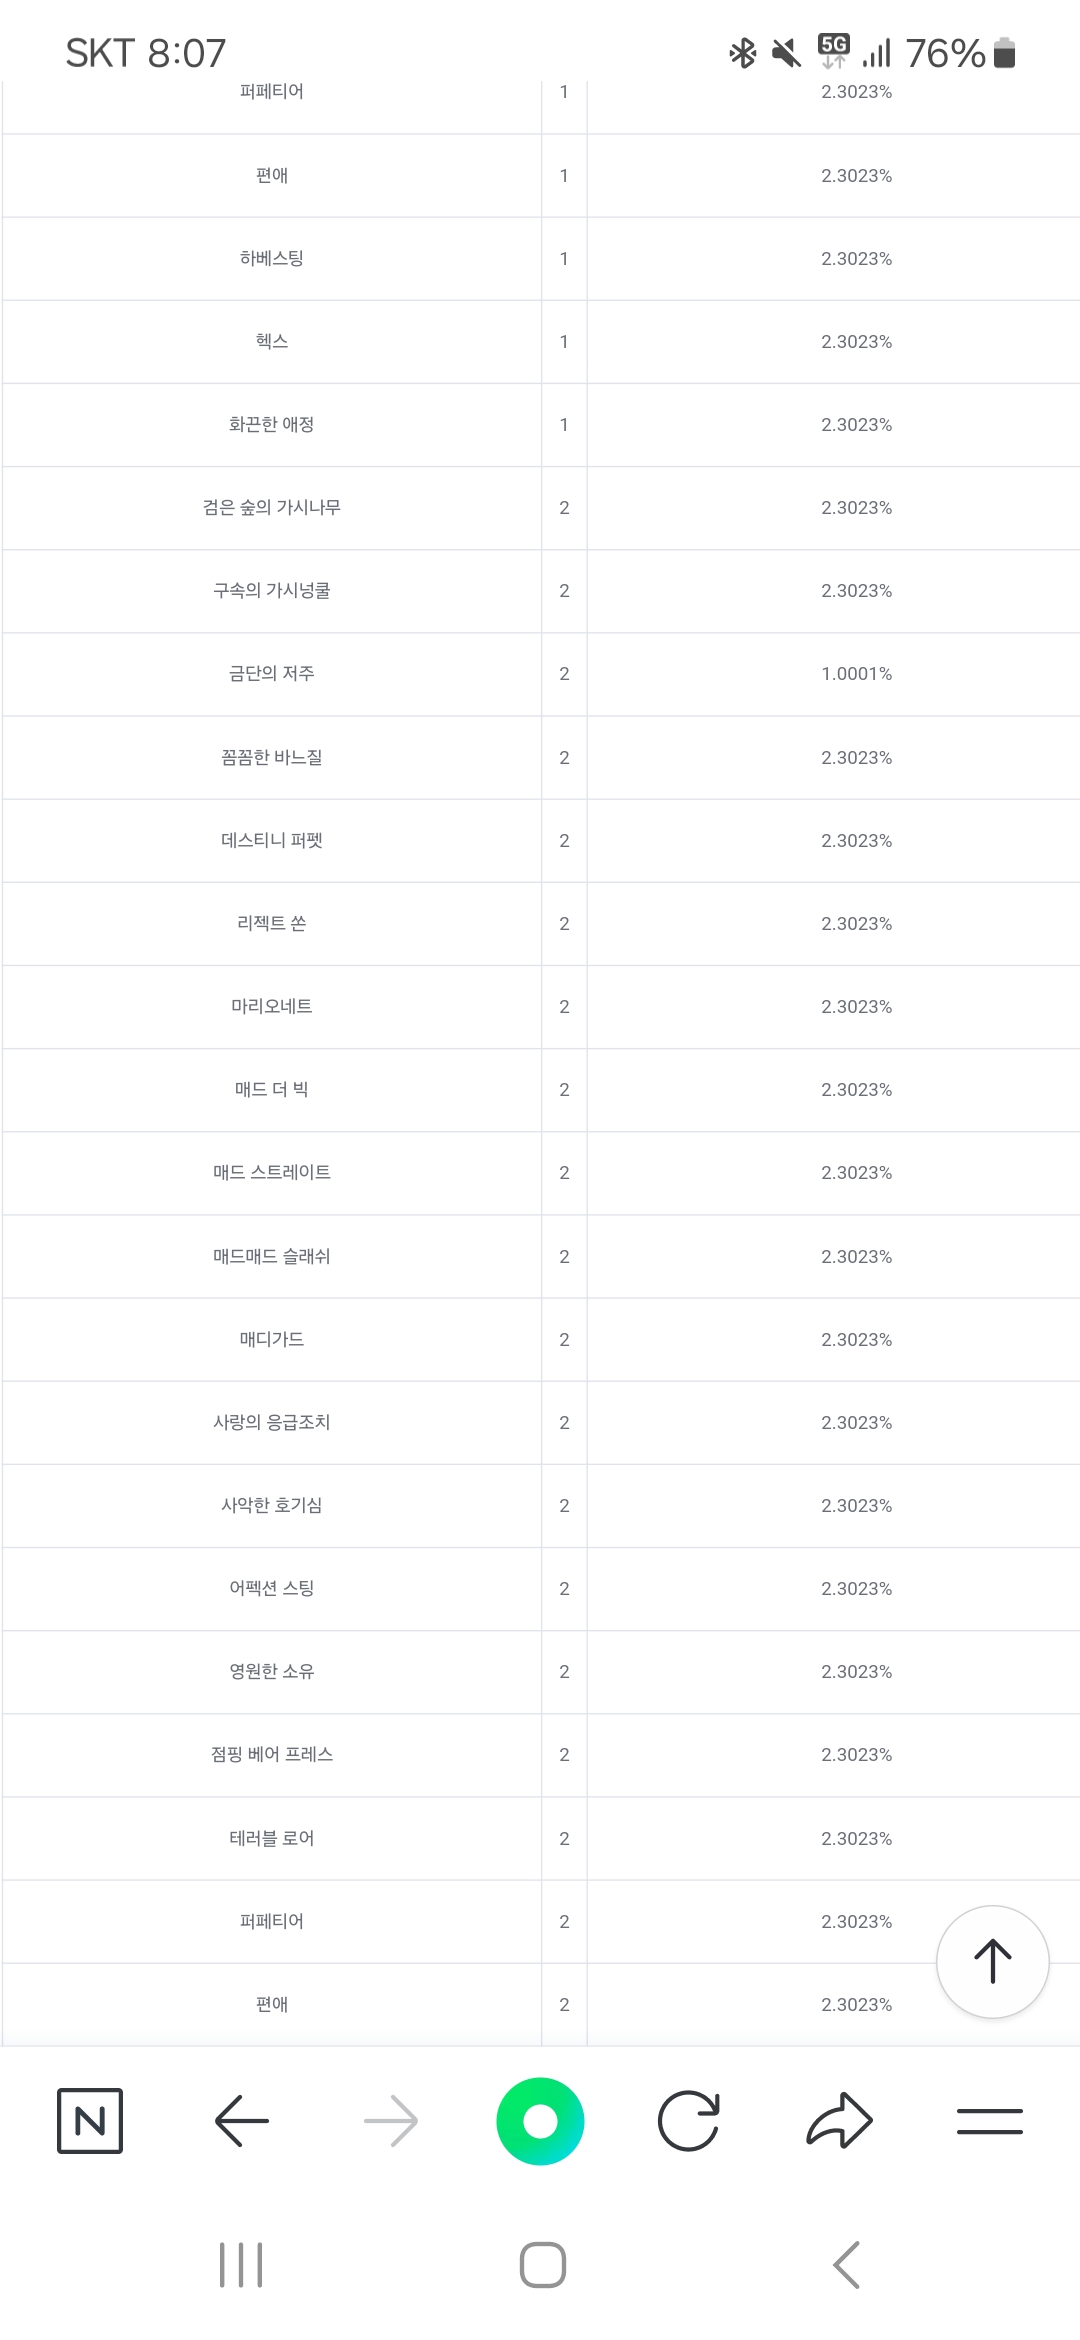Reload the page with the refresh icon

689,2120
